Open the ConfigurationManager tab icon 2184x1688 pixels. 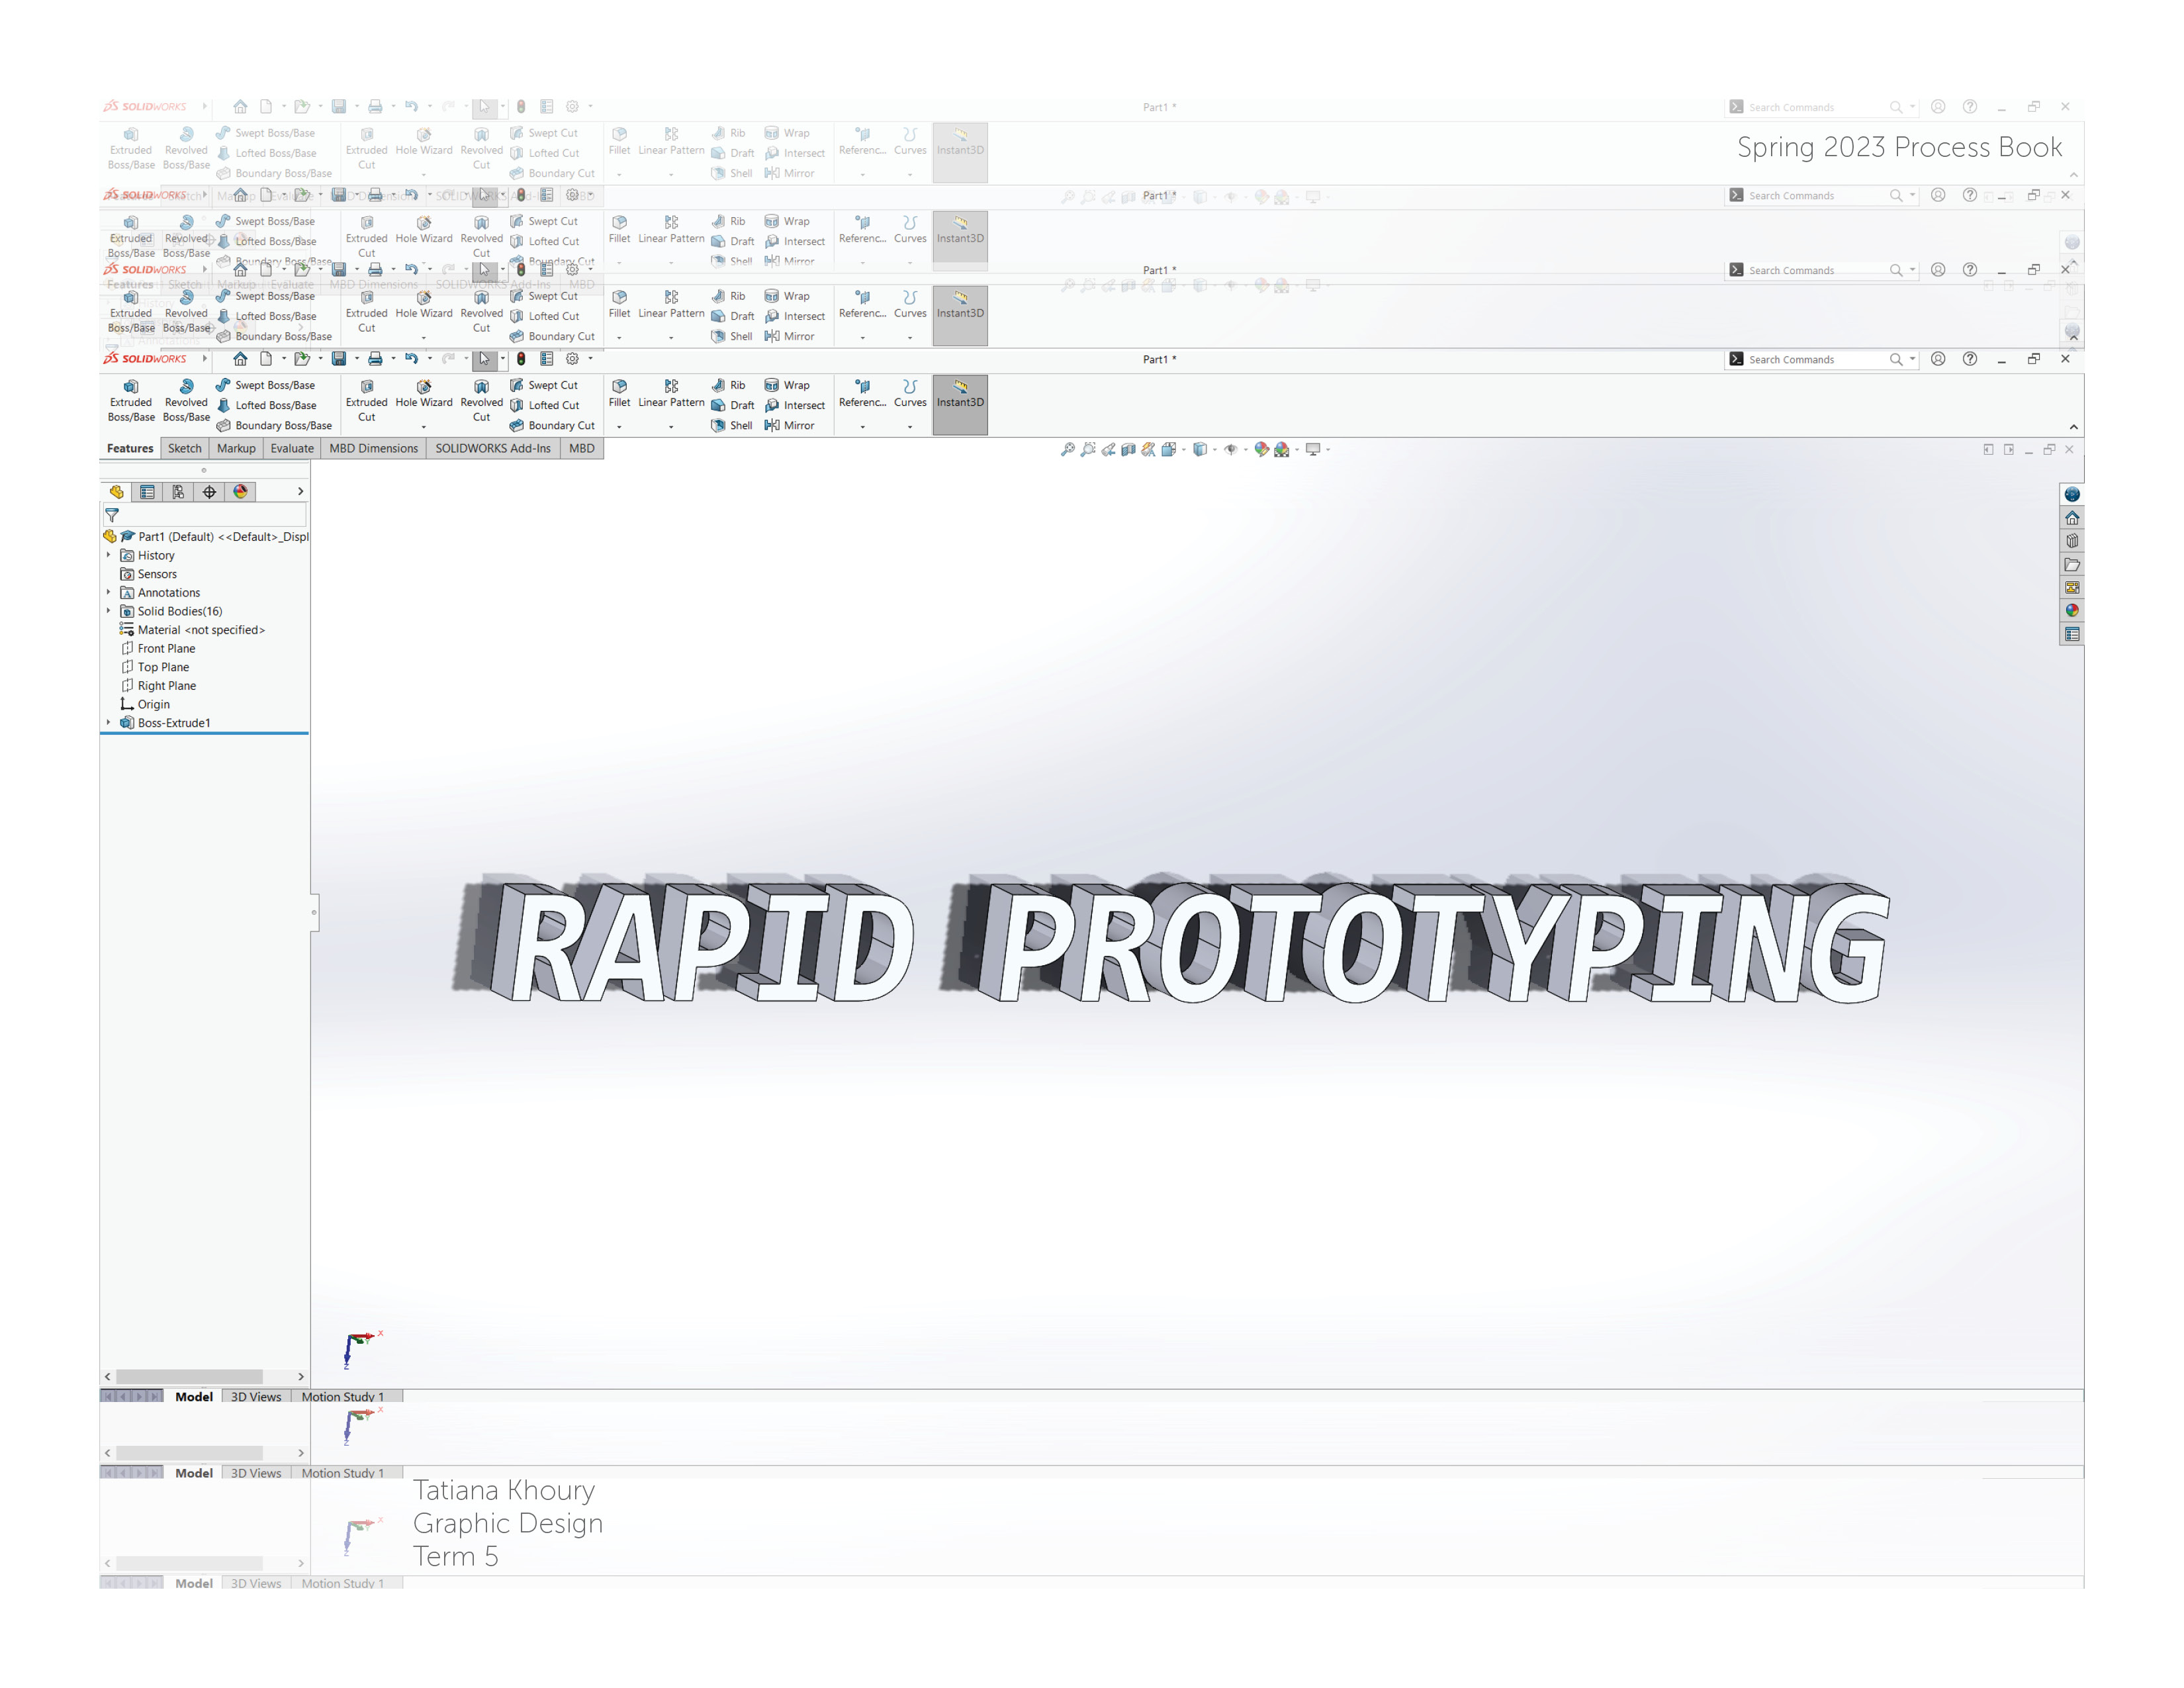click(178, 492)
